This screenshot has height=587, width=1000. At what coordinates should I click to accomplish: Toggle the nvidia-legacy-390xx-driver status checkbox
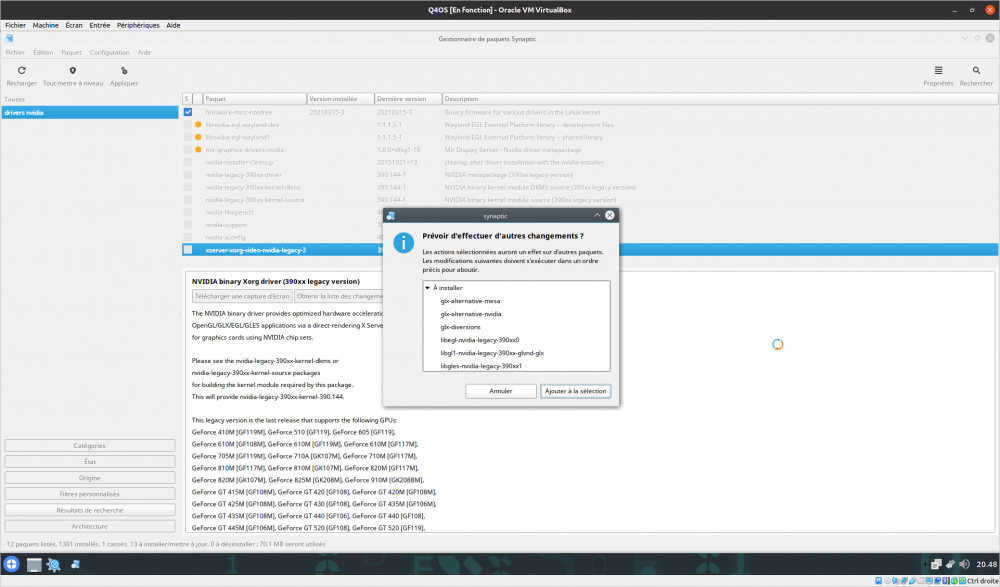click(x=188, y=175)
